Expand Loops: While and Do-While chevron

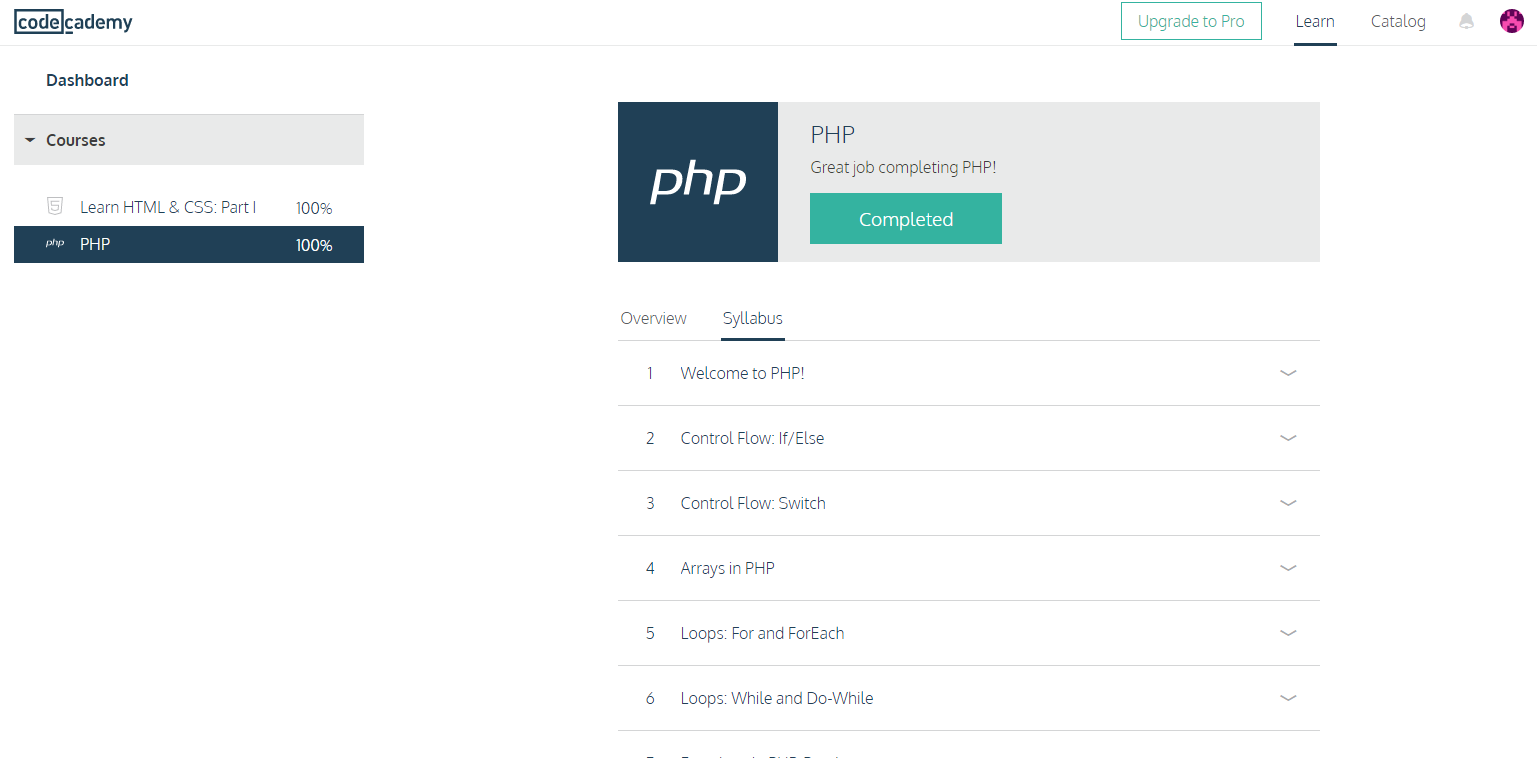[x=1288, y=698]
